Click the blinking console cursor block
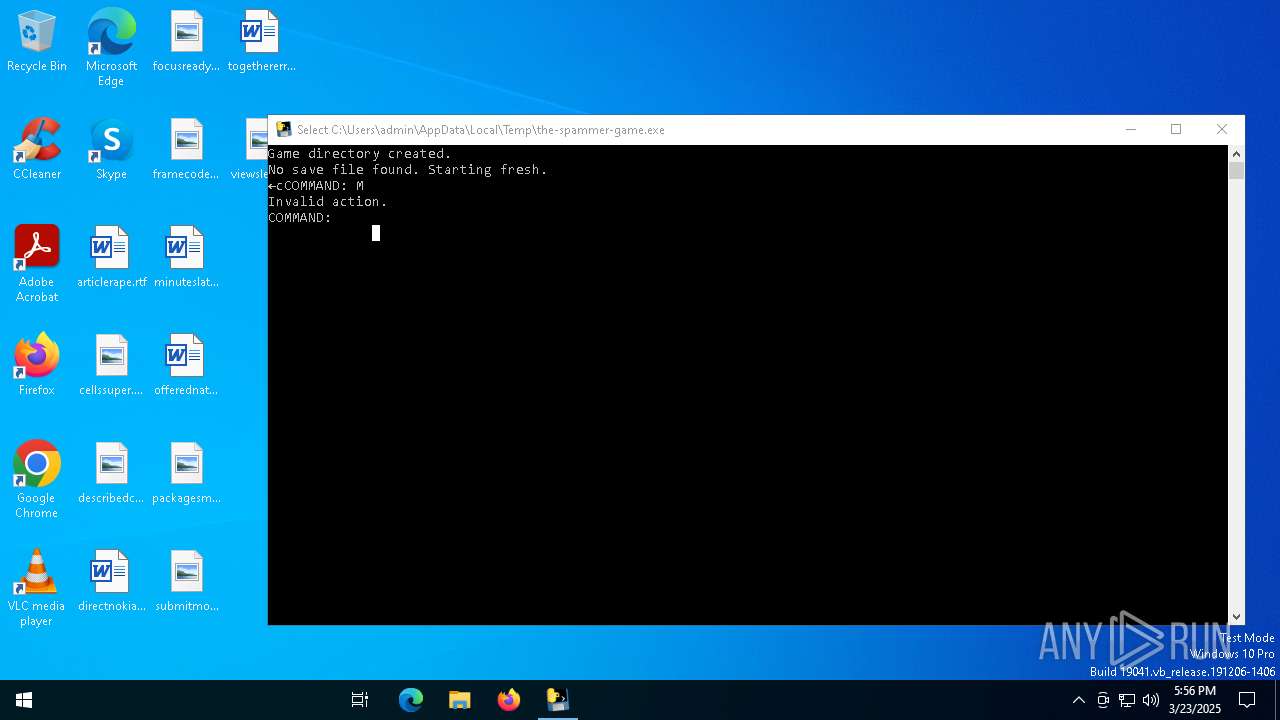The height and width of the screenshot is (720, 1280). 376,233
